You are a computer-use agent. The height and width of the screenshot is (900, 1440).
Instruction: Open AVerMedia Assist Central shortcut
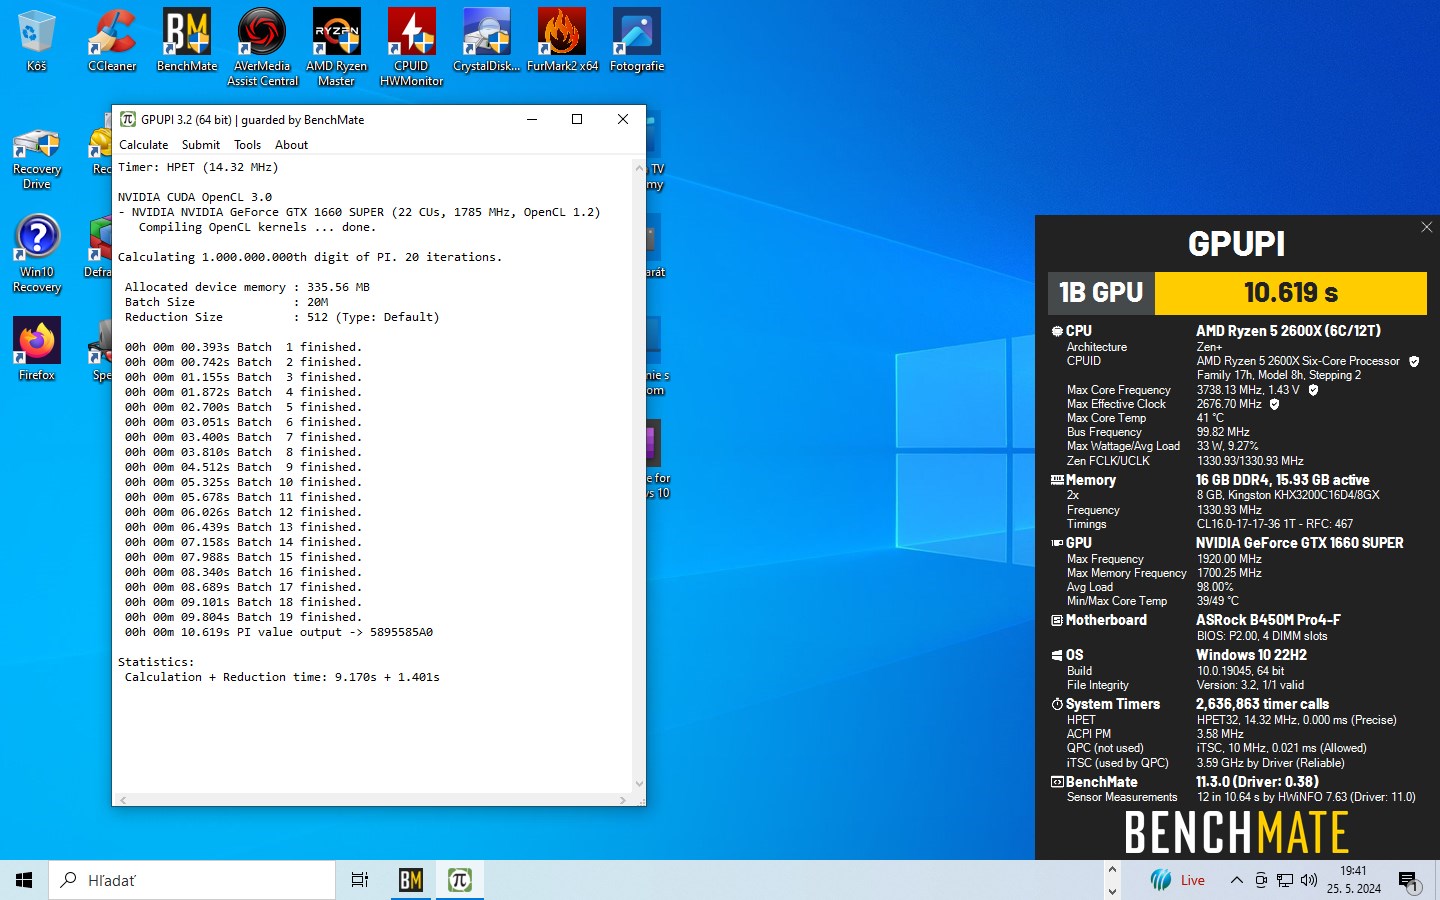pyautogui.click(x=262, y=47)
